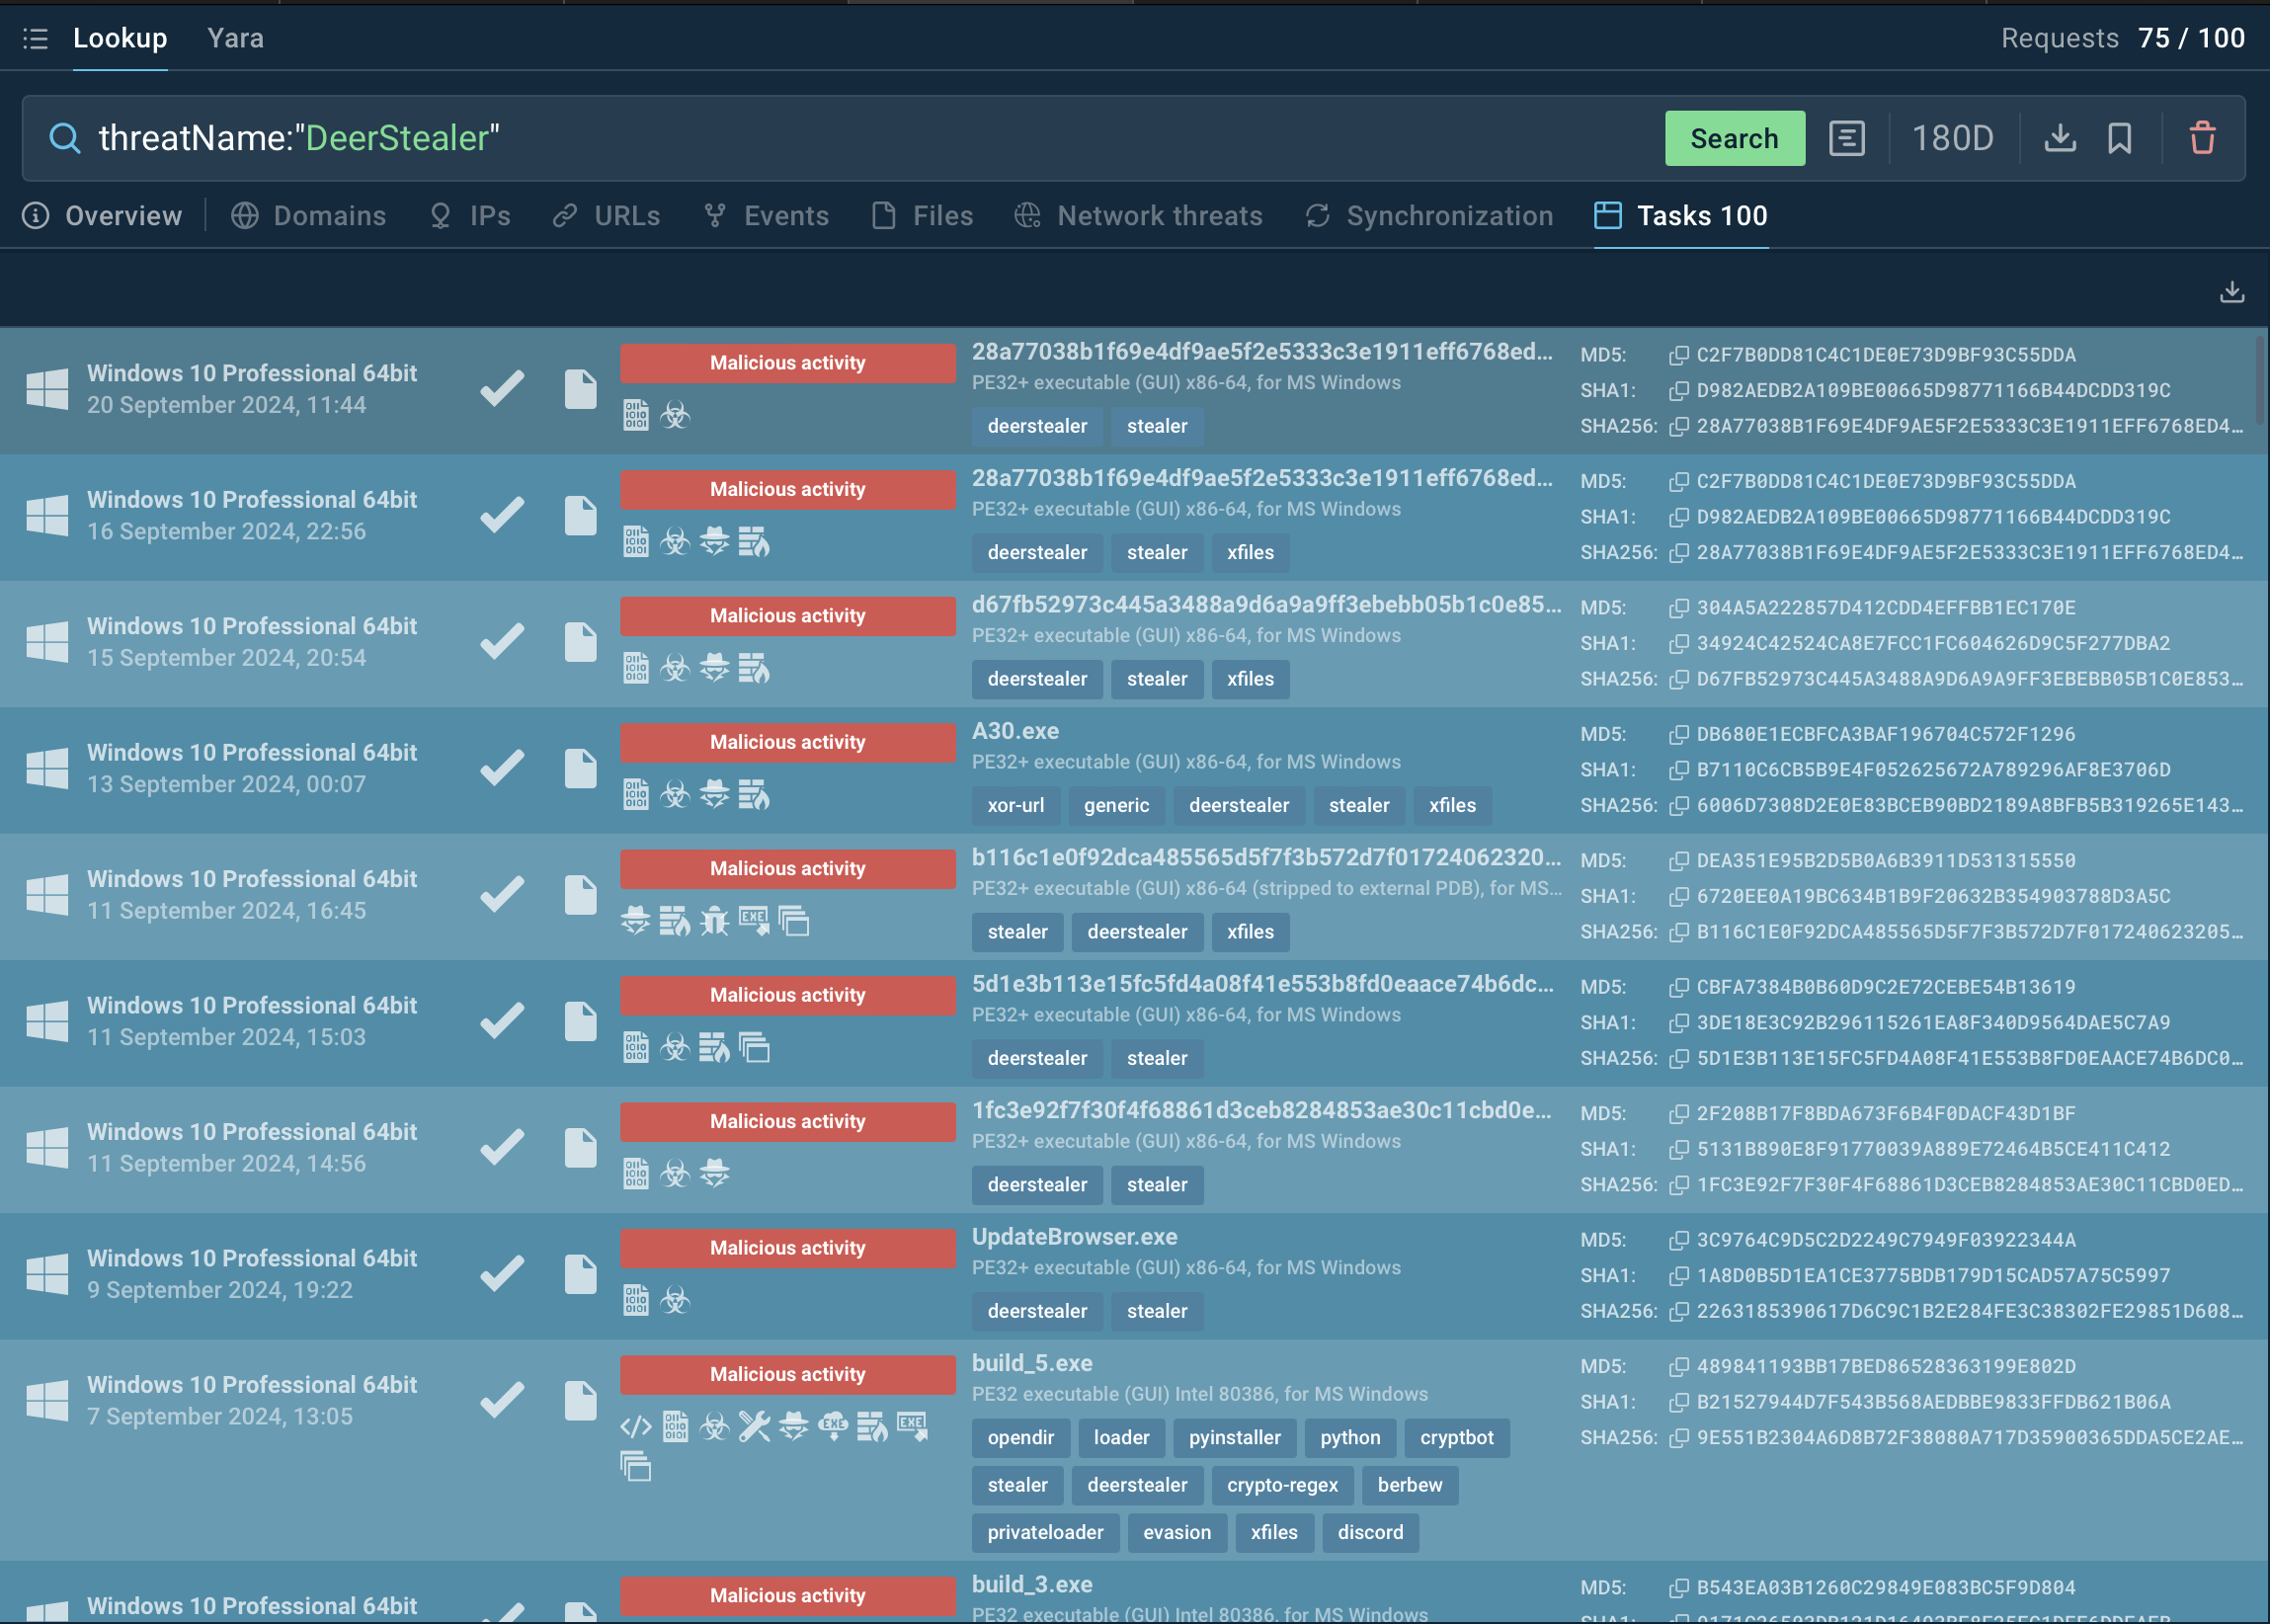The height and width of the screenshot is (1624, 2270).
Task: Copy SHA1 hash of UpdateBrowser.exe task
Action: 1679,1276
